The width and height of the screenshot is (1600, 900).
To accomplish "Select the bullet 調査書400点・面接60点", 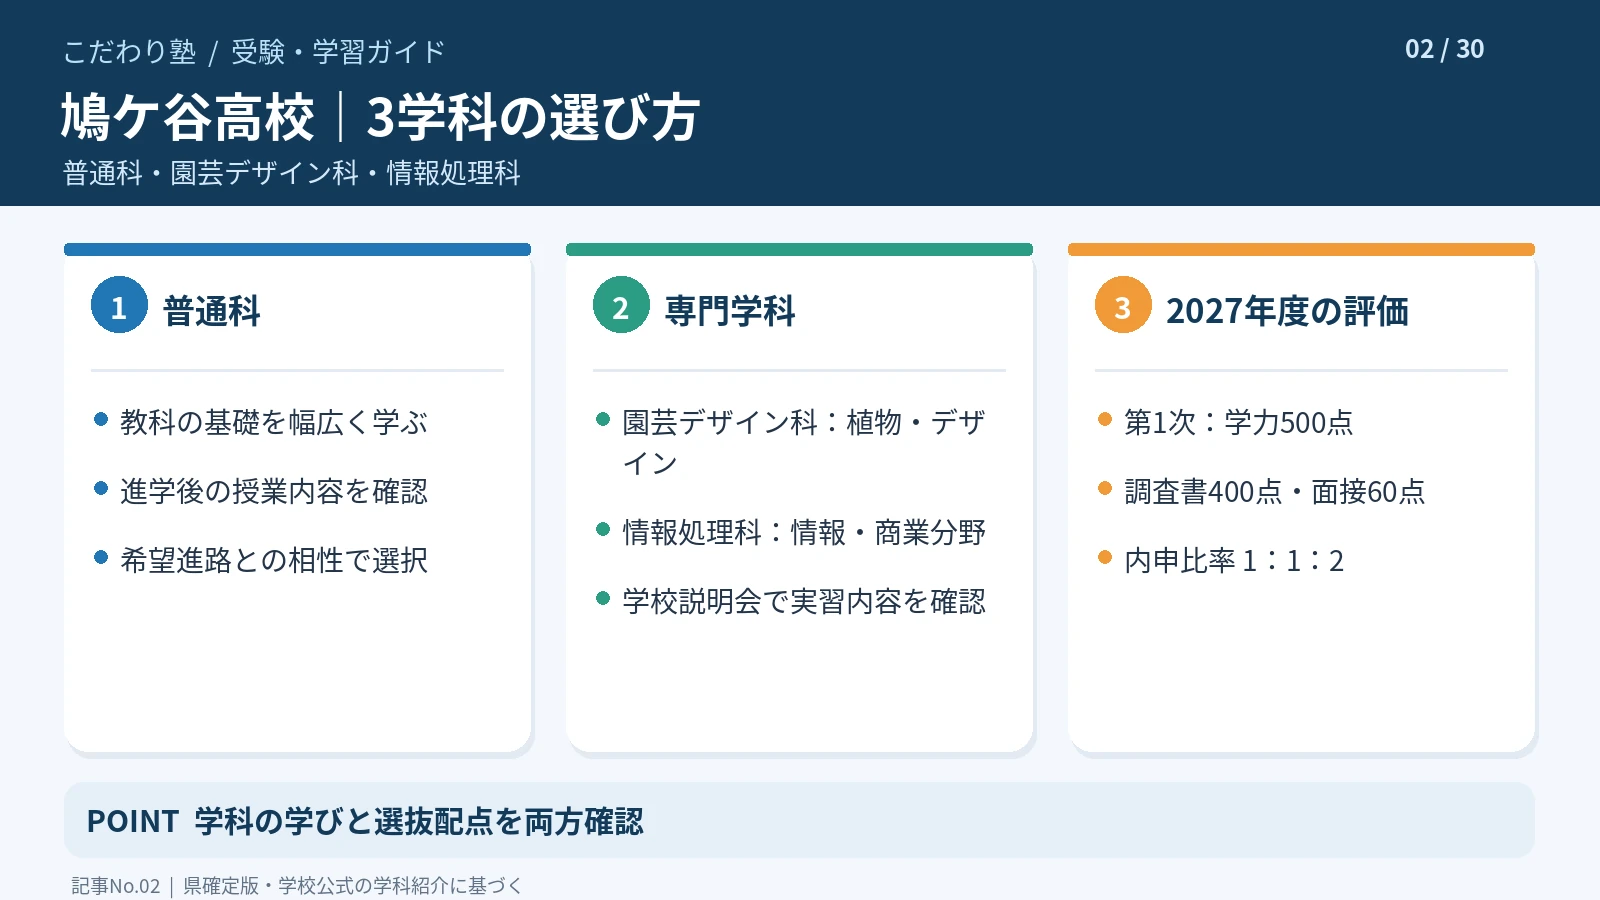I will pyautogui.click(x=1275, y=491).
